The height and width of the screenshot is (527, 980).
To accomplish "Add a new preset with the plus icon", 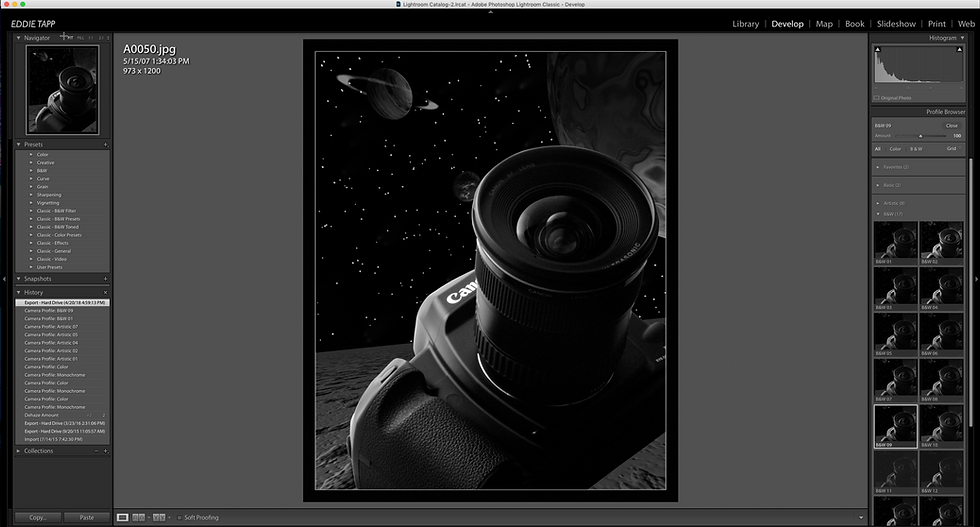I will pos(105,144).
